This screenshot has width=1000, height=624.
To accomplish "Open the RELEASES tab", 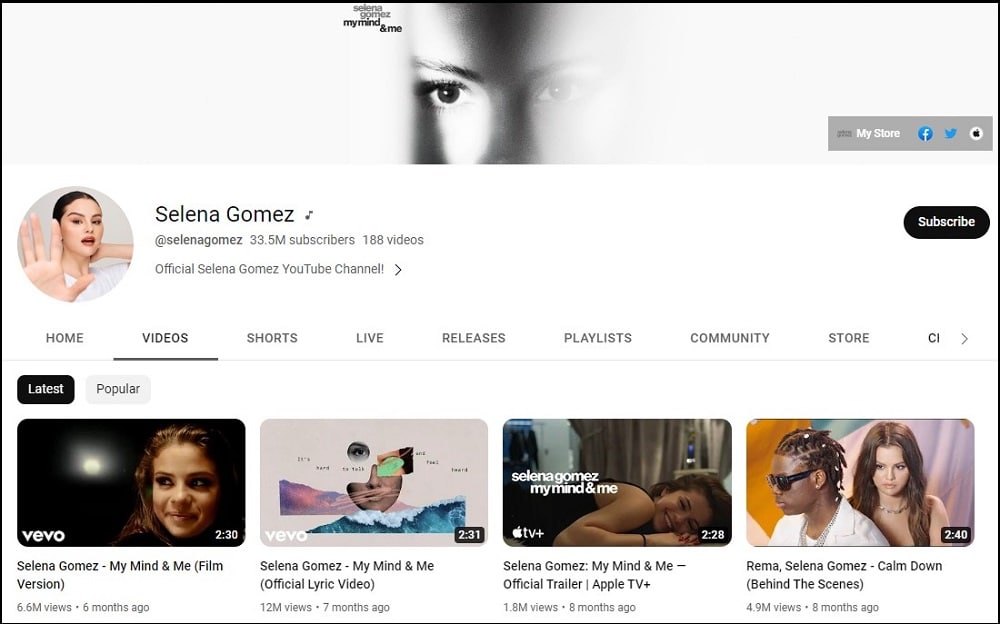I will [x=474, y=338].
